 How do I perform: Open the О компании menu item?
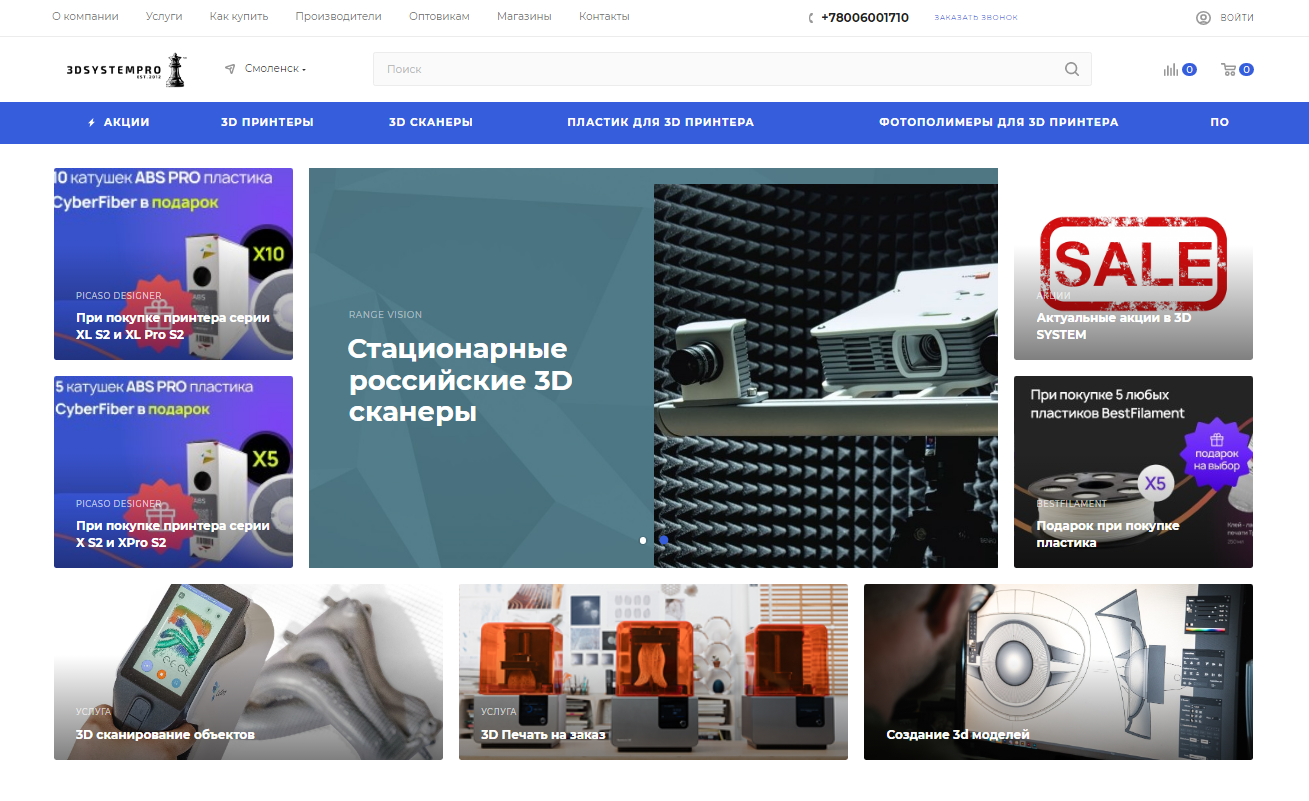coord(85,17)
